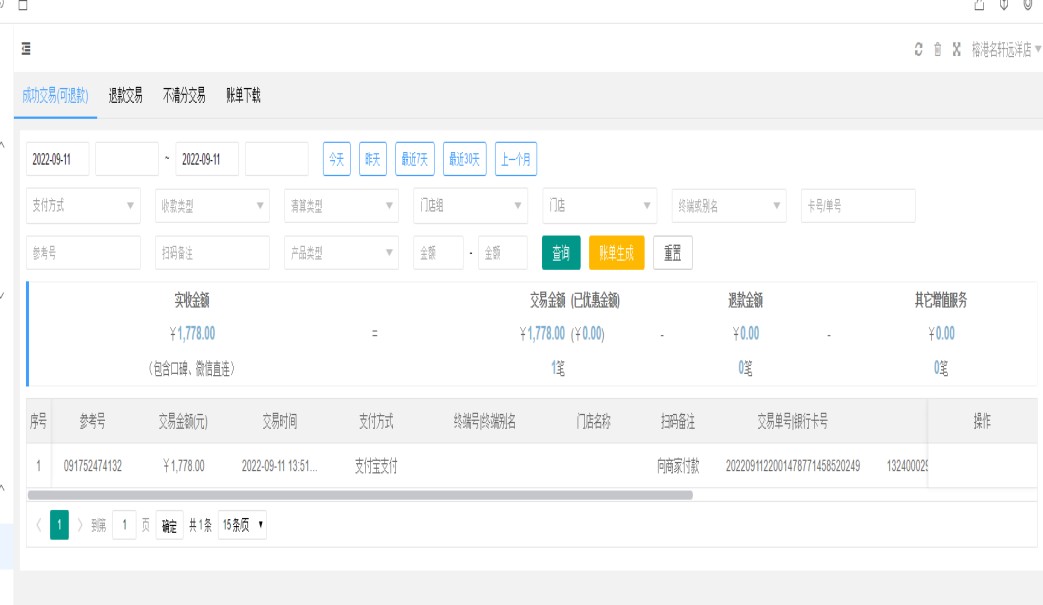Open the 支付方式 dropdown

tap(84, 206)
